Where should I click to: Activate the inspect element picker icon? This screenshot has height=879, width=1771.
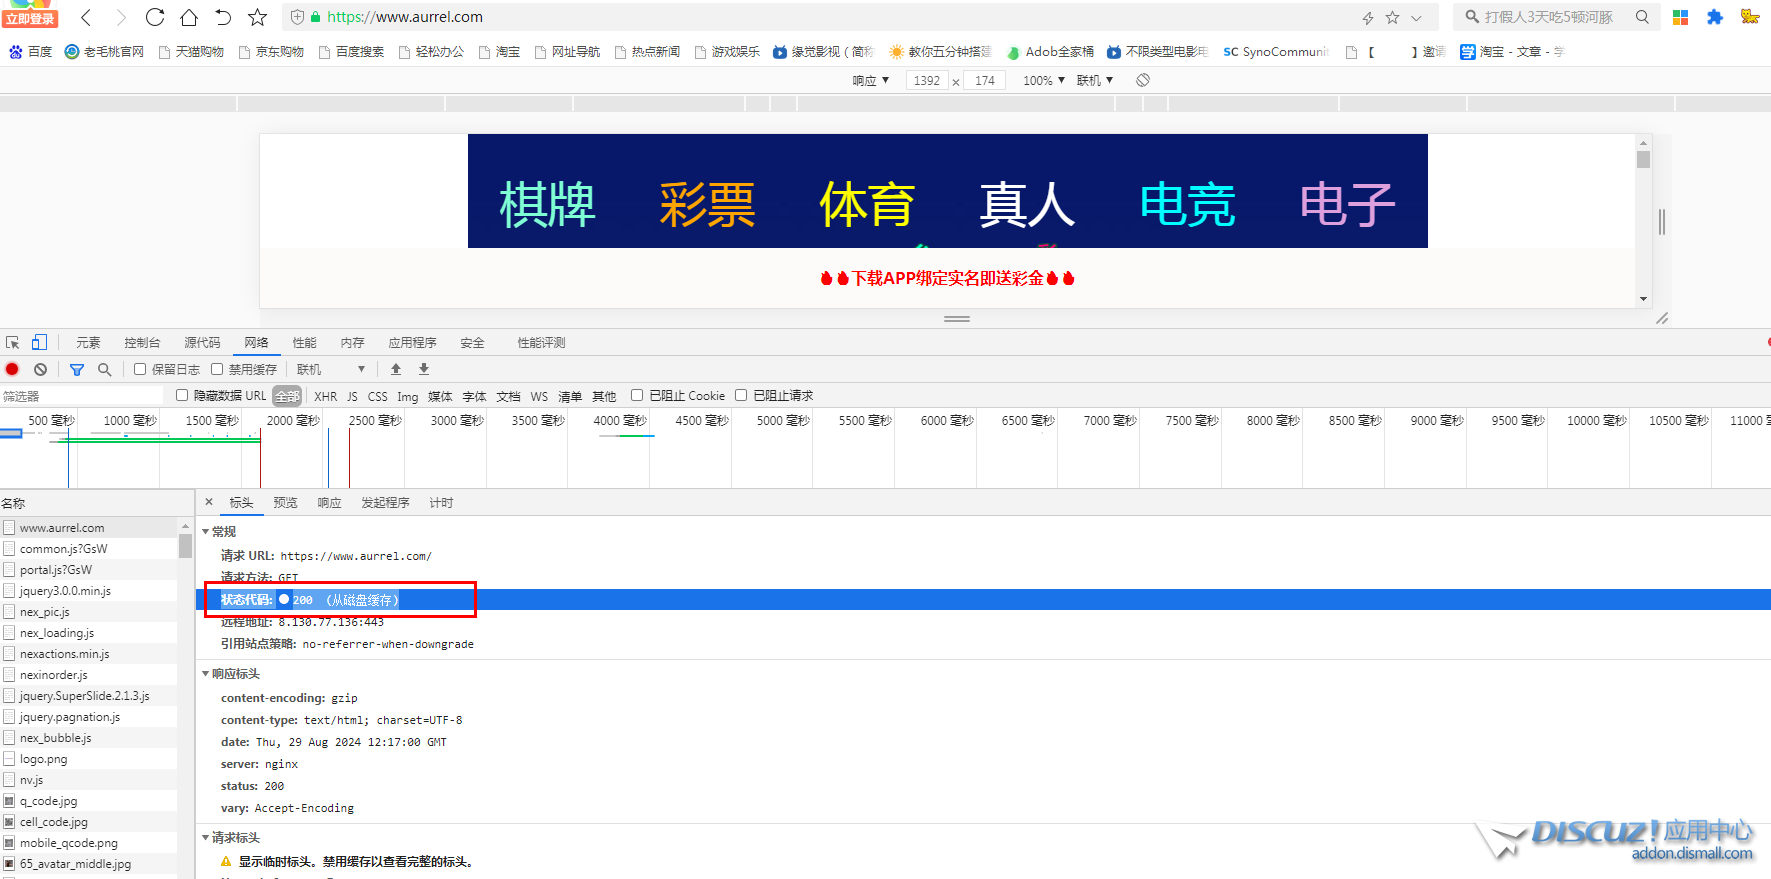pos(12,342)
